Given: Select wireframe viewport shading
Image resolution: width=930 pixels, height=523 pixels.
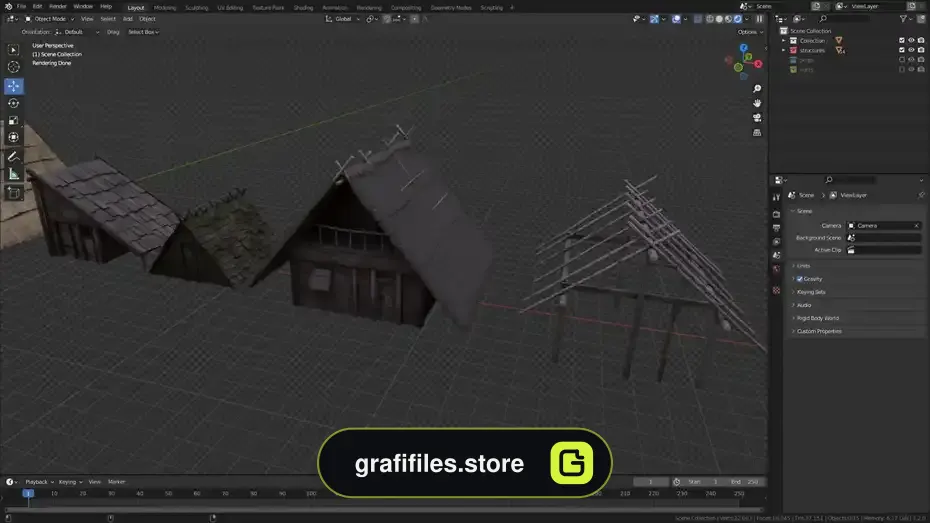Looking at the screenshot, I should (x=710, y=19).
